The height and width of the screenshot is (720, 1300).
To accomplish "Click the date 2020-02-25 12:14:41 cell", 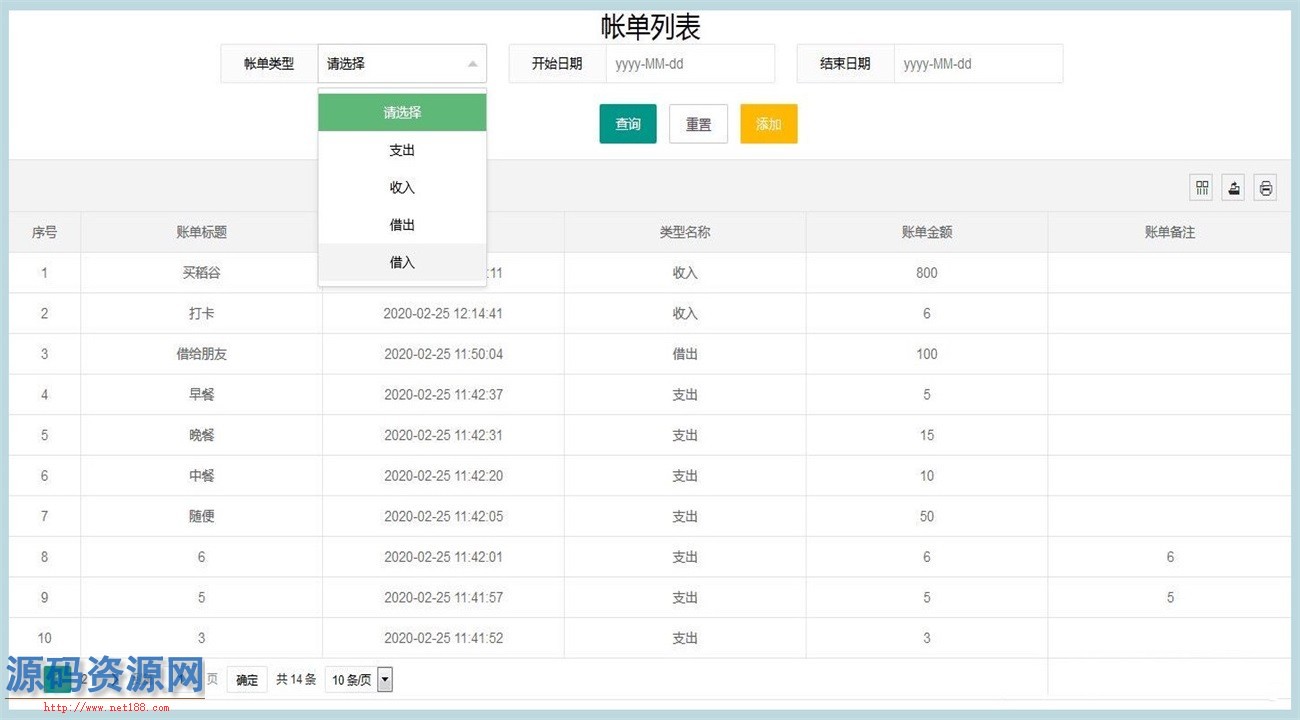I will pyautogui.click(x=443, y=313).
